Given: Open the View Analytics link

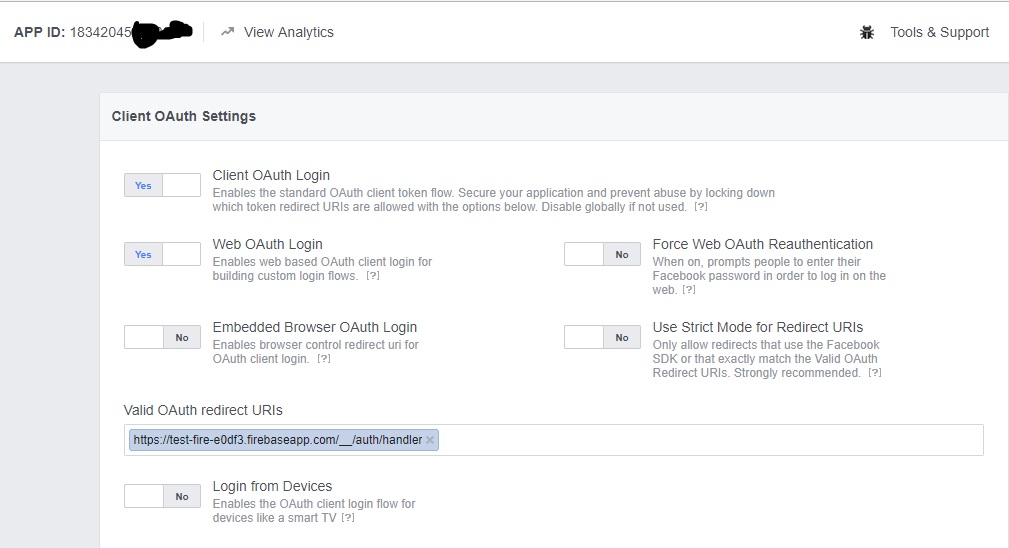Looking at the screenshot, I should click(288, 32).
